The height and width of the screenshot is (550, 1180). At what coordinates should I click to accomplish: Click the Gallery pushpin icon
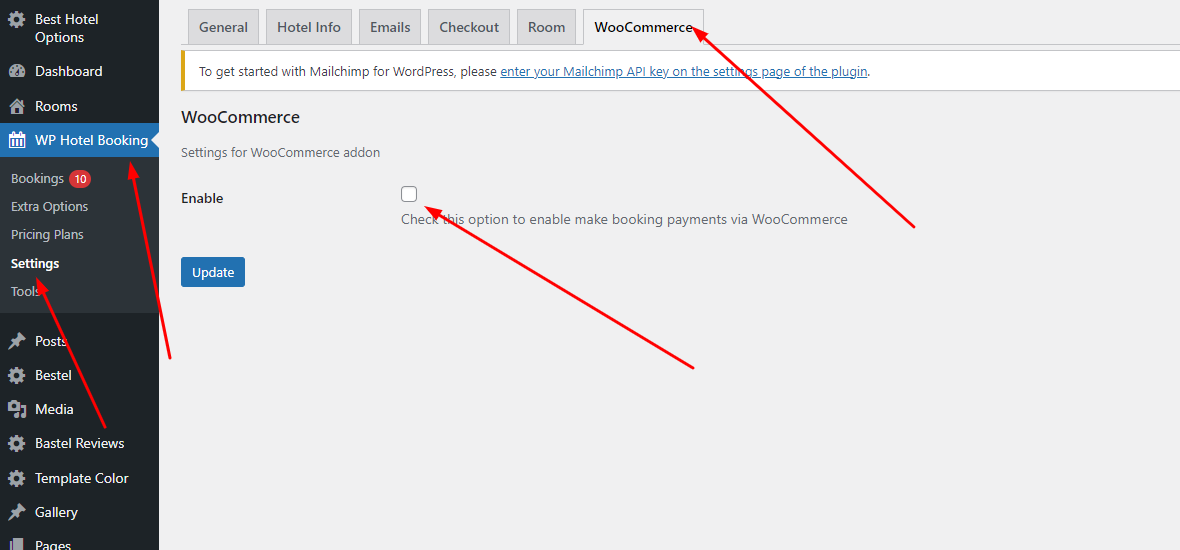(x=17, y=512)
